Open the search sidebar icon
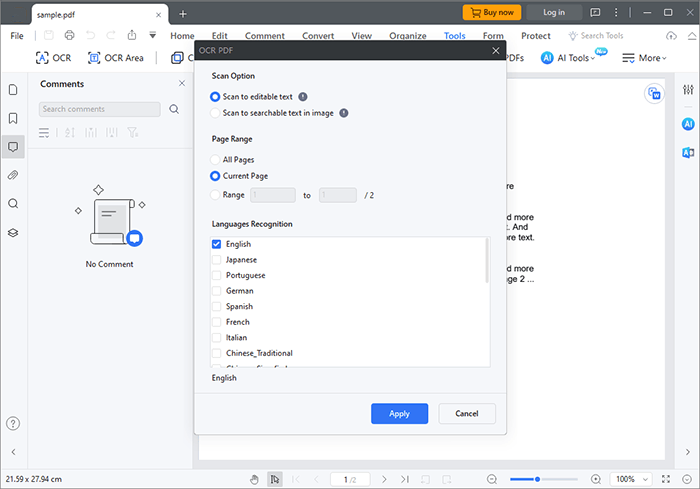The width and height of the screenshot is (700, 489). (13, 204)
